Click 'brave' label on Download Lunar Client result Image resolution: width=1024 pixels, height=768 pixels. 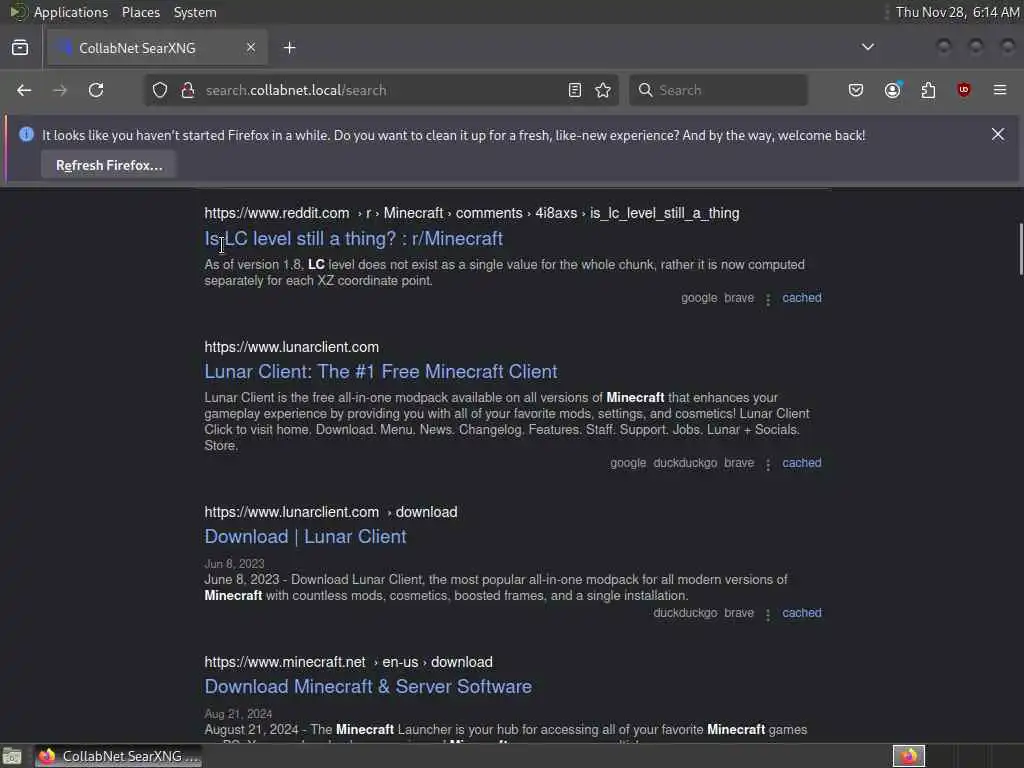tap(739, 613)
